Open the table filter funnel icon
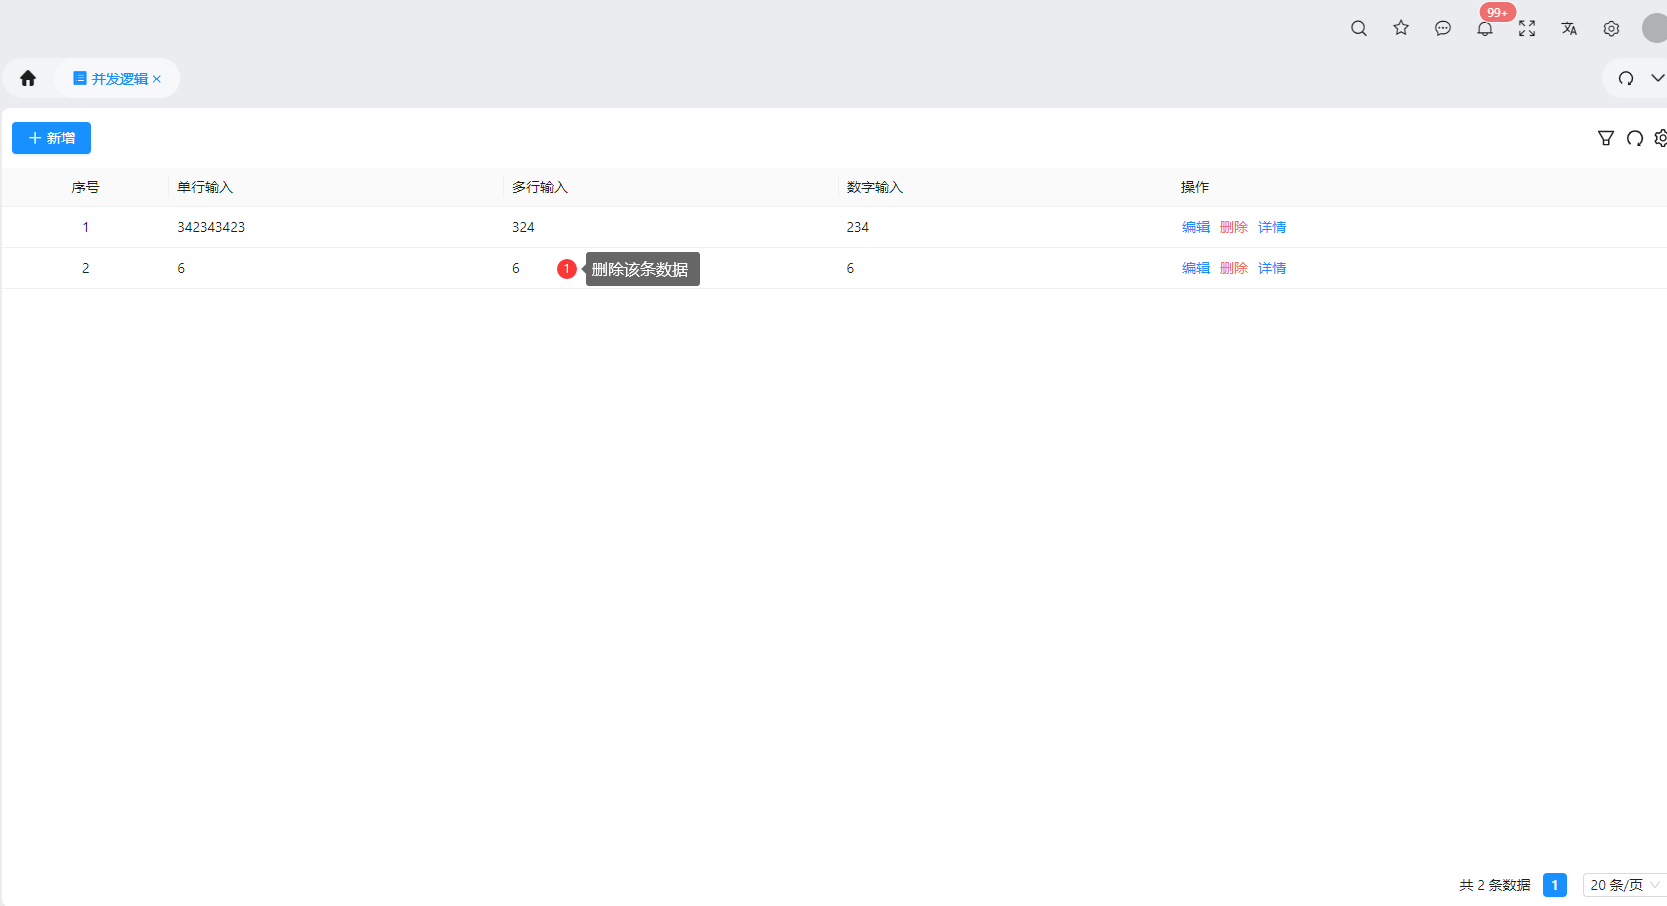1667x906 pixels. click(x=1606, y=138)
